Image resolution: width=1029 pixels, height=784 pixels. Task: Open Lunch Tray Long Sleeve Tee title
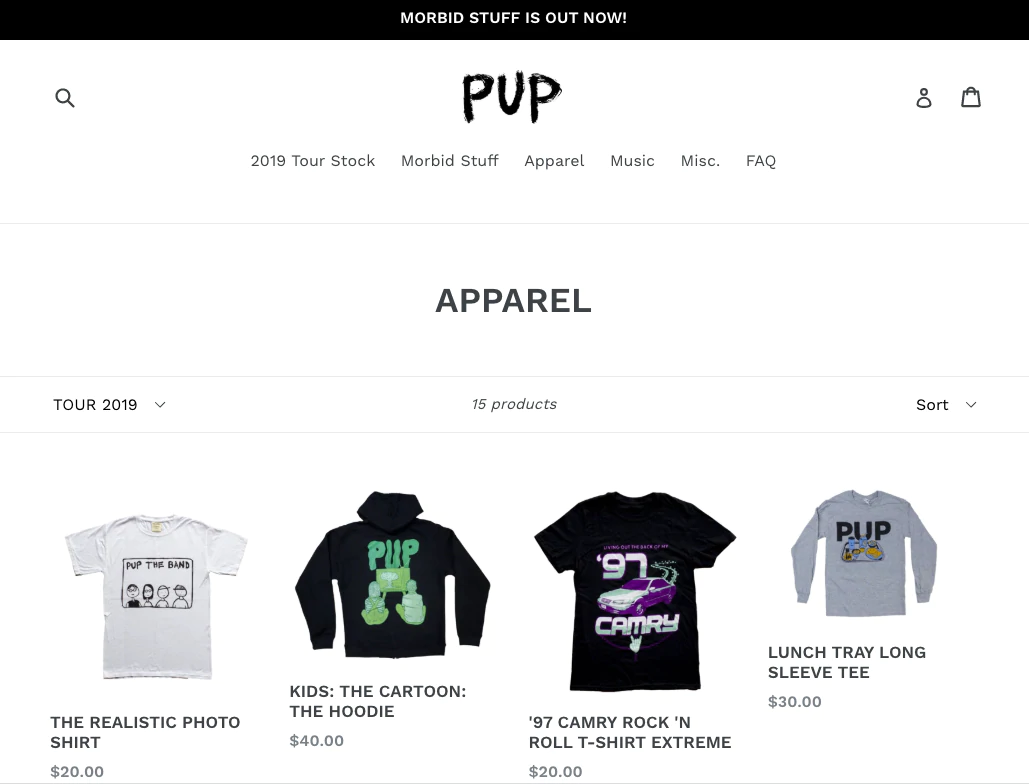point(847,662)
